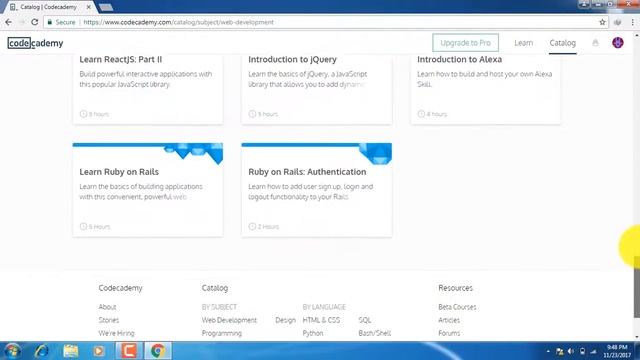This screenshot has width=640, height=360.
Task: Open Design footer link
Action: click(x=285, y=320)
